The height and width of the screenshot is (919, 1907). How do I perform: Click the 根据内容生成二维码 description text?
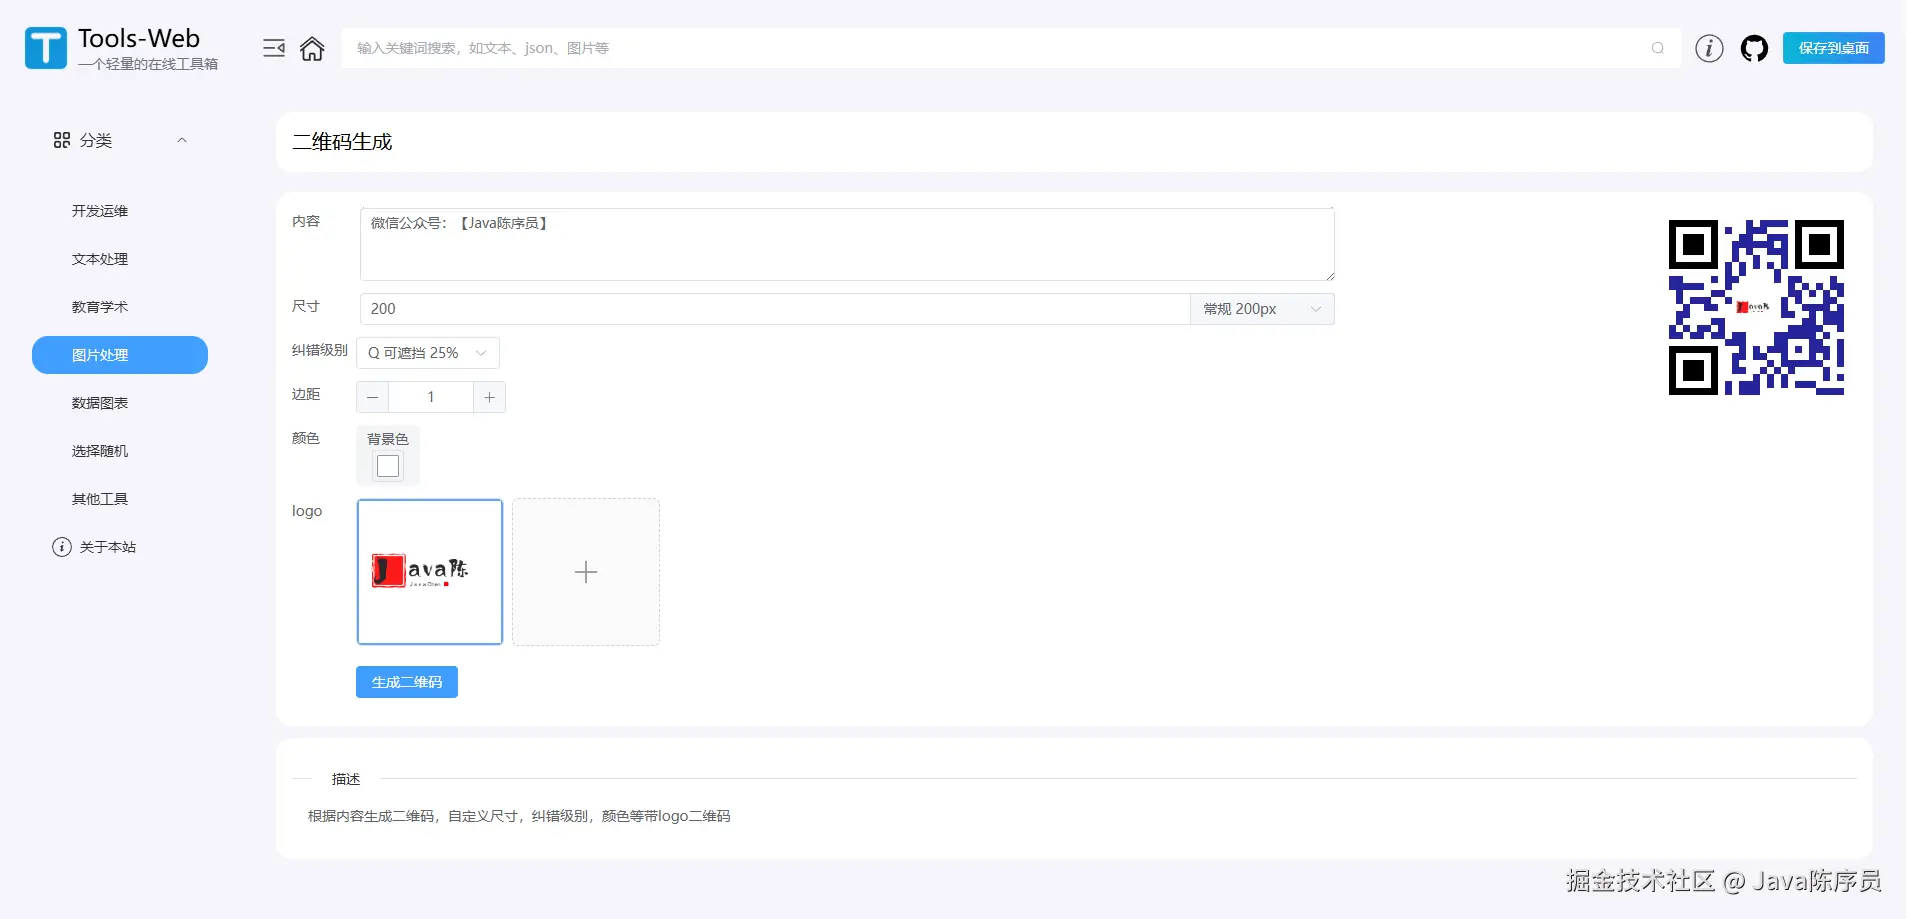(519, 816)
